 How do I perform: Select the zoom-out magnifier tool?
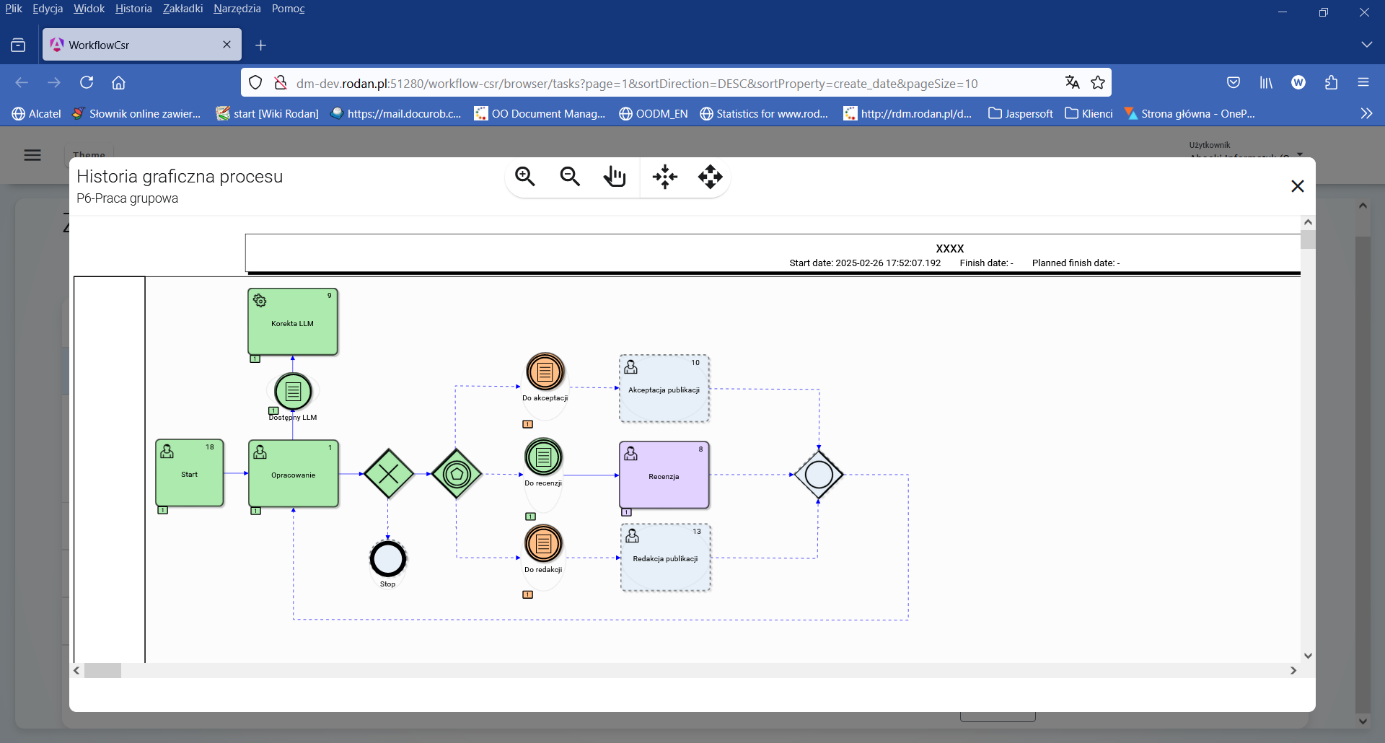[x=570, y=176]
